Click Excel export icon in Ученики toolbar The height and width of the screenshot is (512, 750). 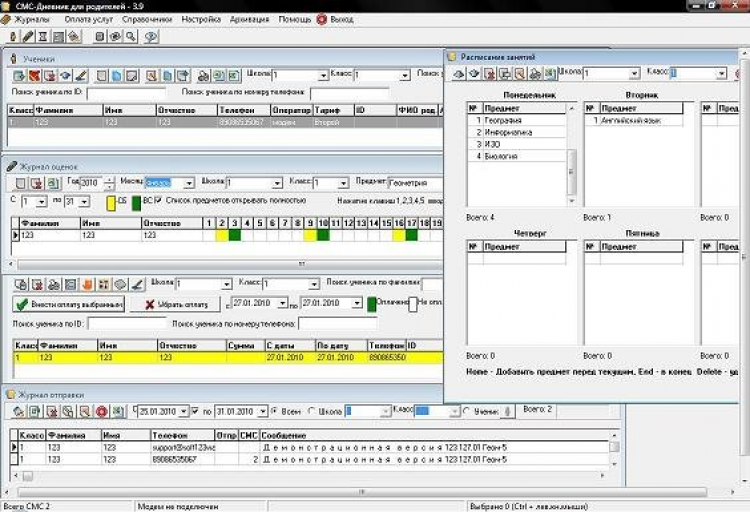[x=234, y=76]
